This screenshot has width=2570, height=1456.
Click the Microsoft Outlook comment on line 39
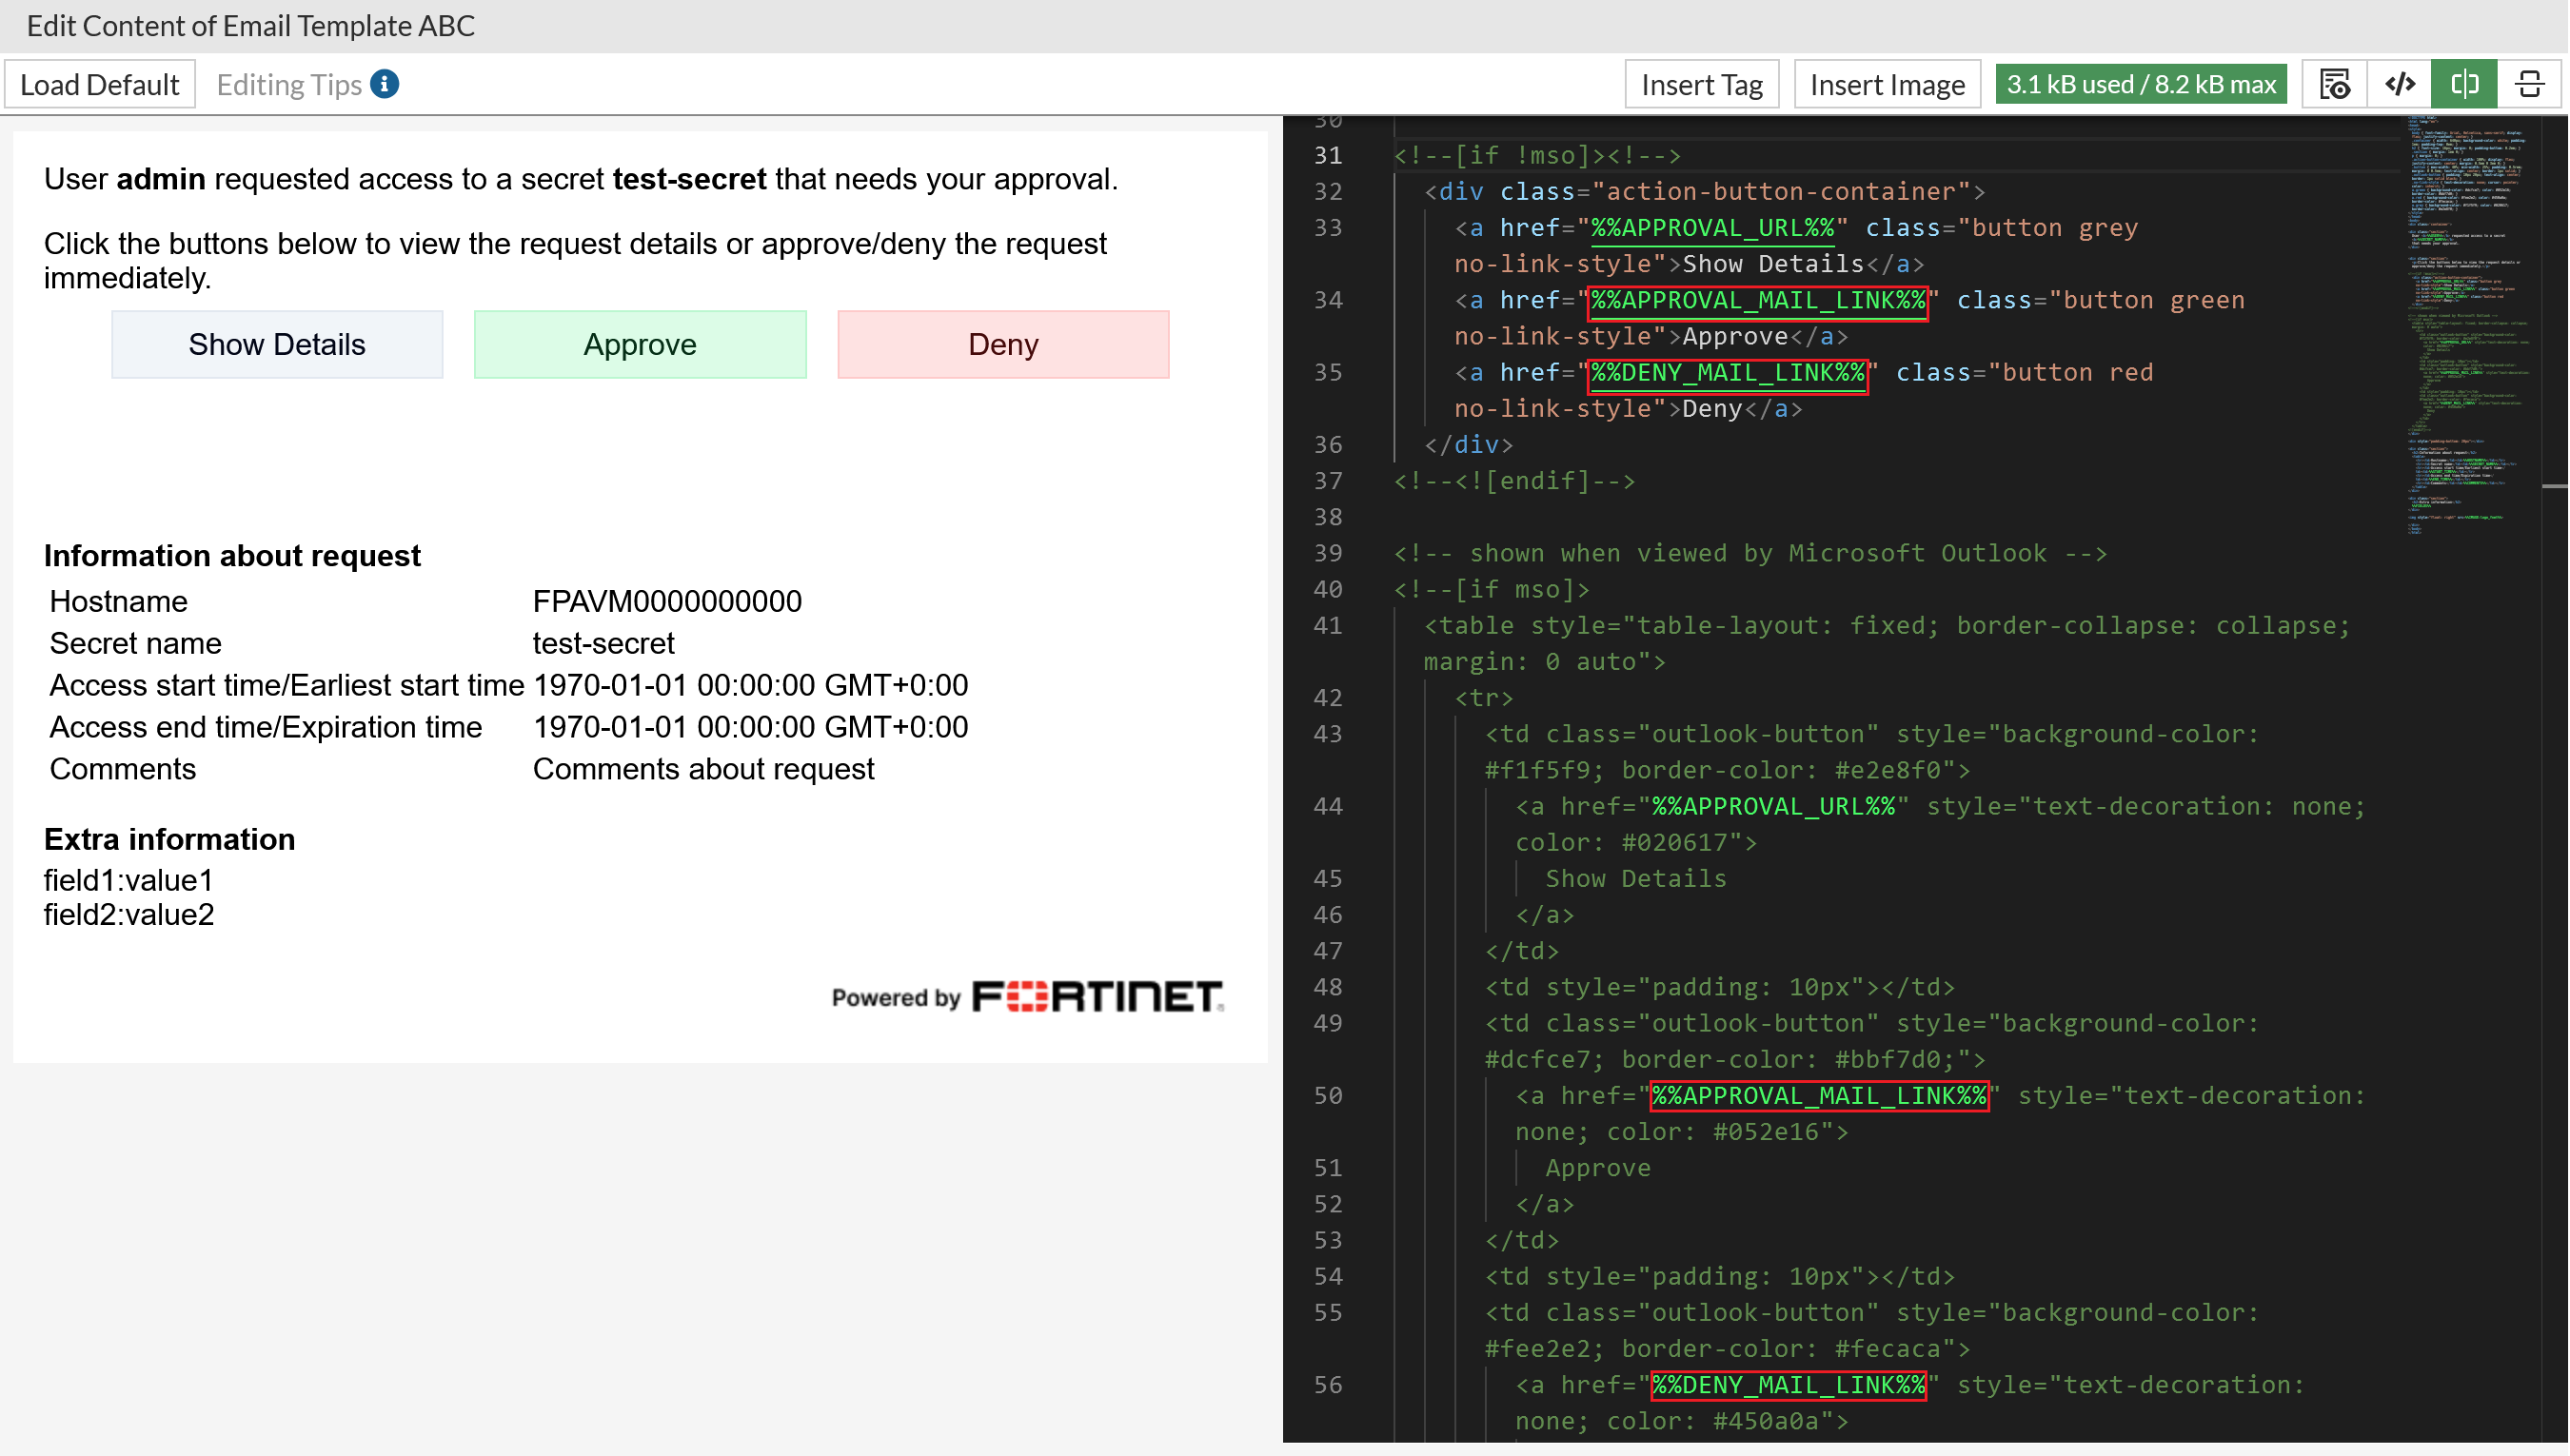point(1750,553)
